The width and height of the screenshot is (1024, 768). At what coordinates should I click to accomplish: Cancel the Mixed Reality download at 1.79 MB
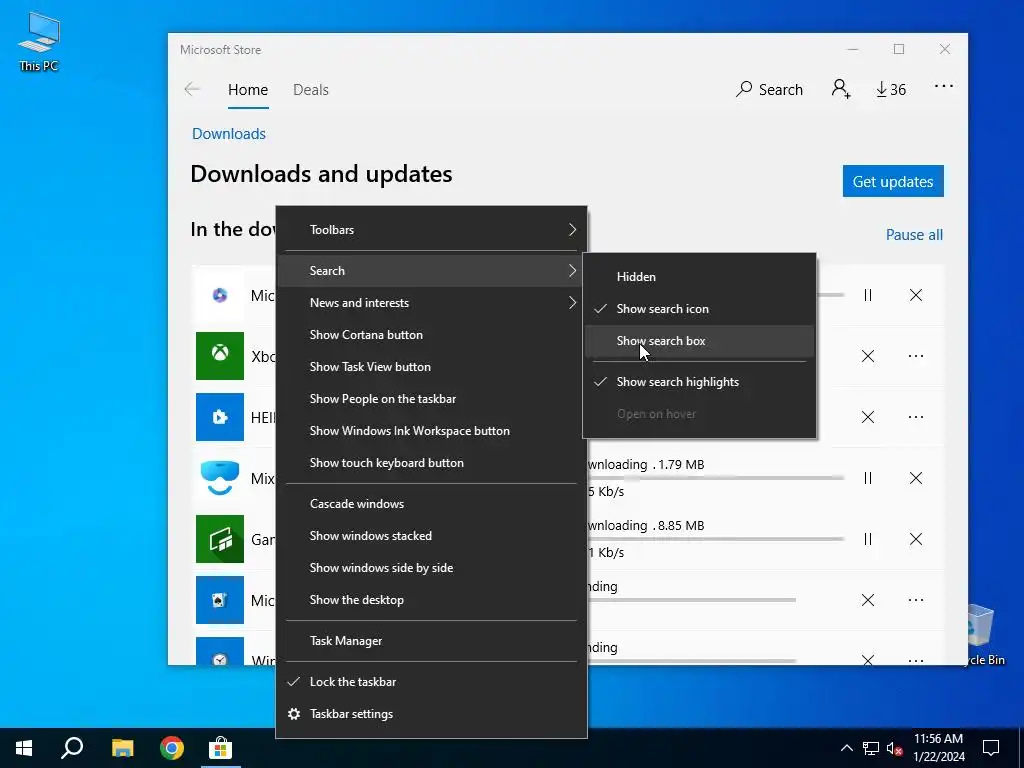click(x=916, y=478)
